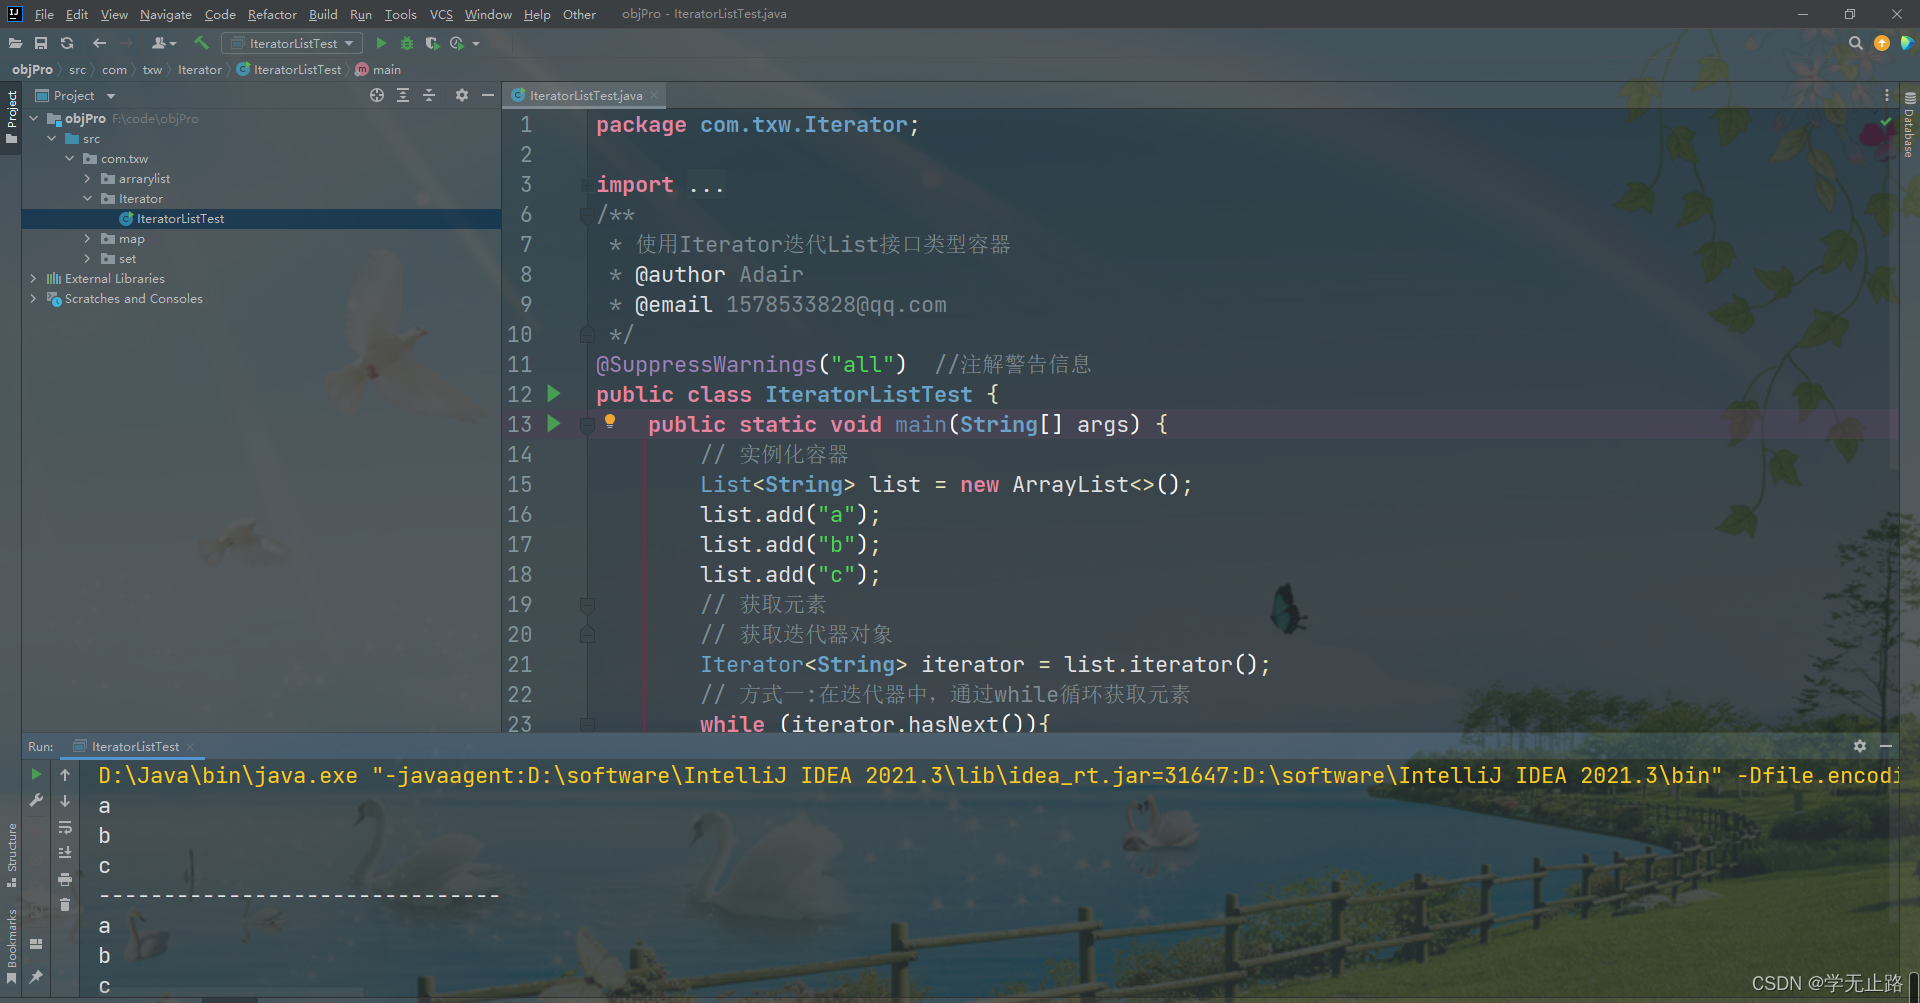Open dropdown arrow beside Profiler icon
This screenshot has height=1003, width=1920.
coord(476,43)
